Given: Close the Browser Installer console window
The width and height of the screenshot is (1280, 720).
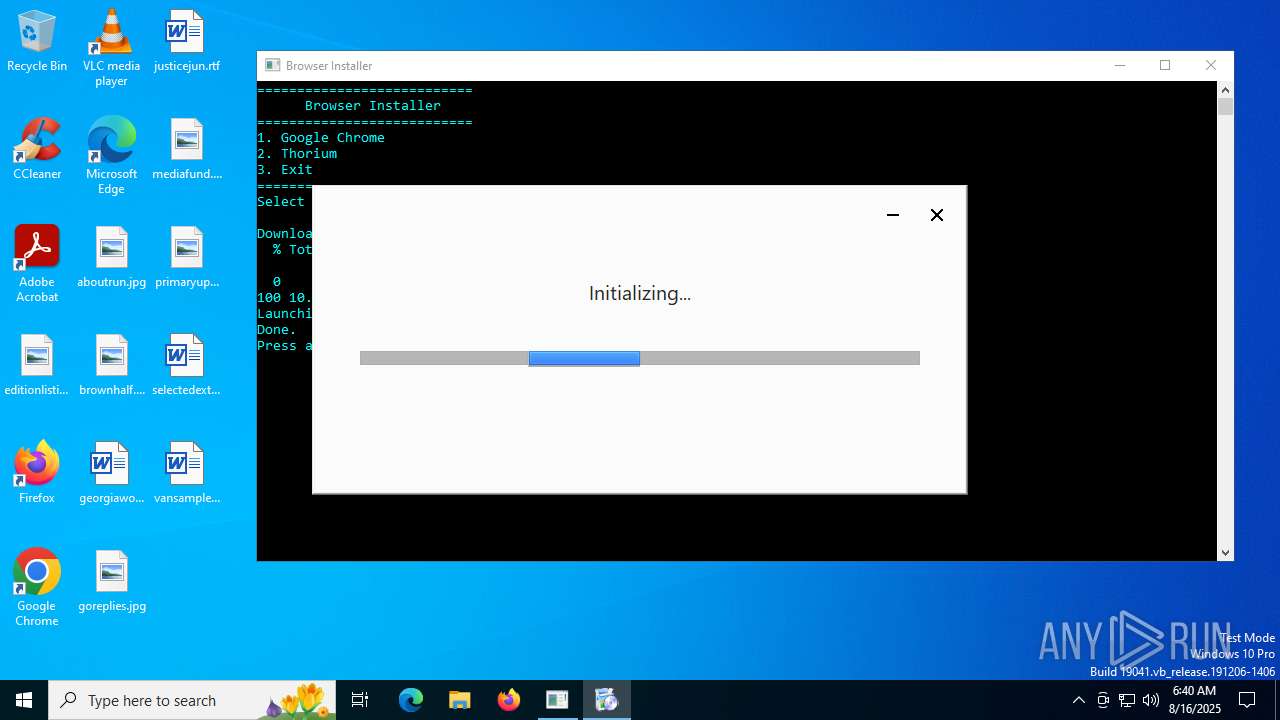Looking at the screenshot, I should click(x=1211, y=65).
